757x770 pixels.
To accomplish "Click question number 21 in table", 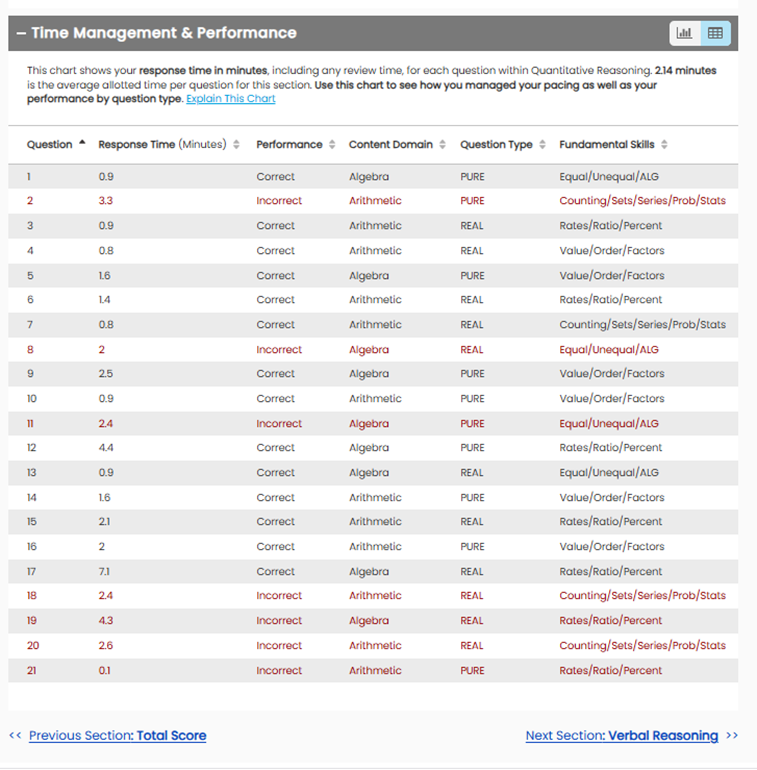I will (32, 670).
